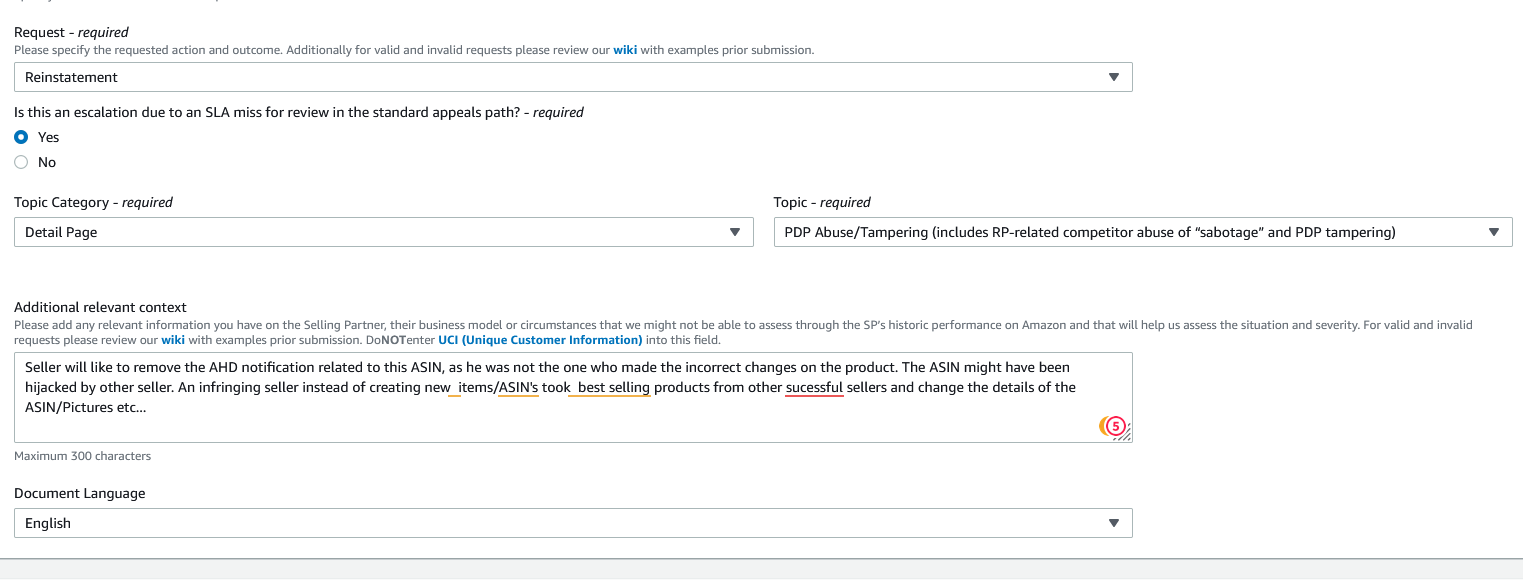Select the Yes radio button
This screenshot has height=580, width=1523.
pyautogui.click(x=21, y=137)
